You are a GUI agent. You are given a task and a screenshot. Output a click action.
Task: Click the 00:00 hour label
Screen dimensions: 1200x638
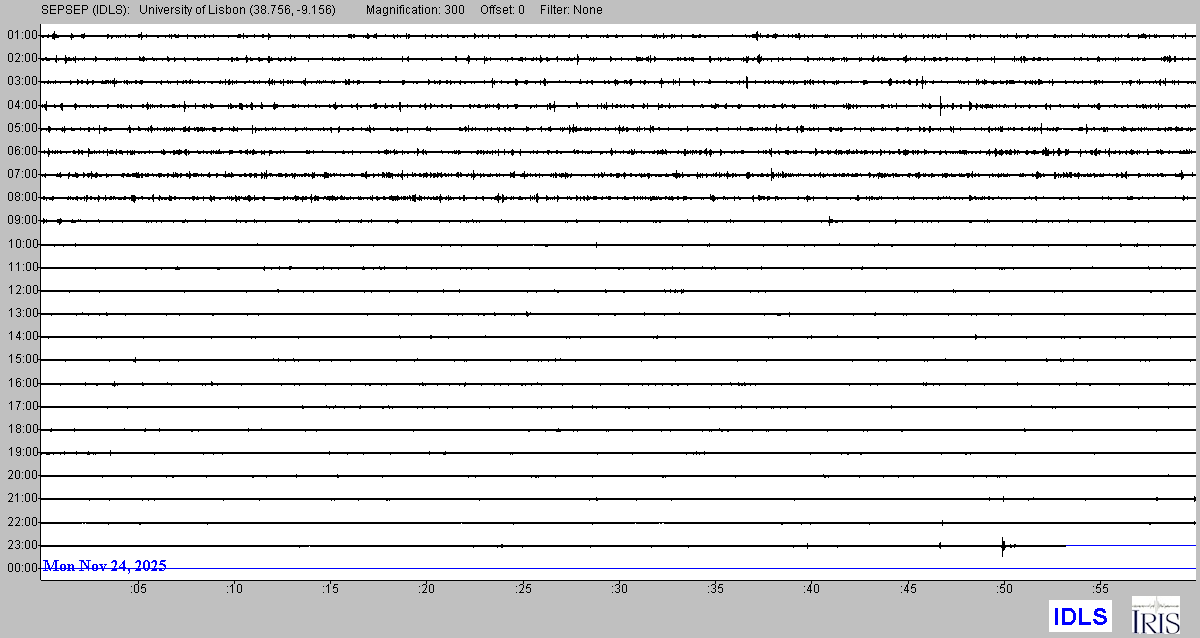(x=22, y=568)
